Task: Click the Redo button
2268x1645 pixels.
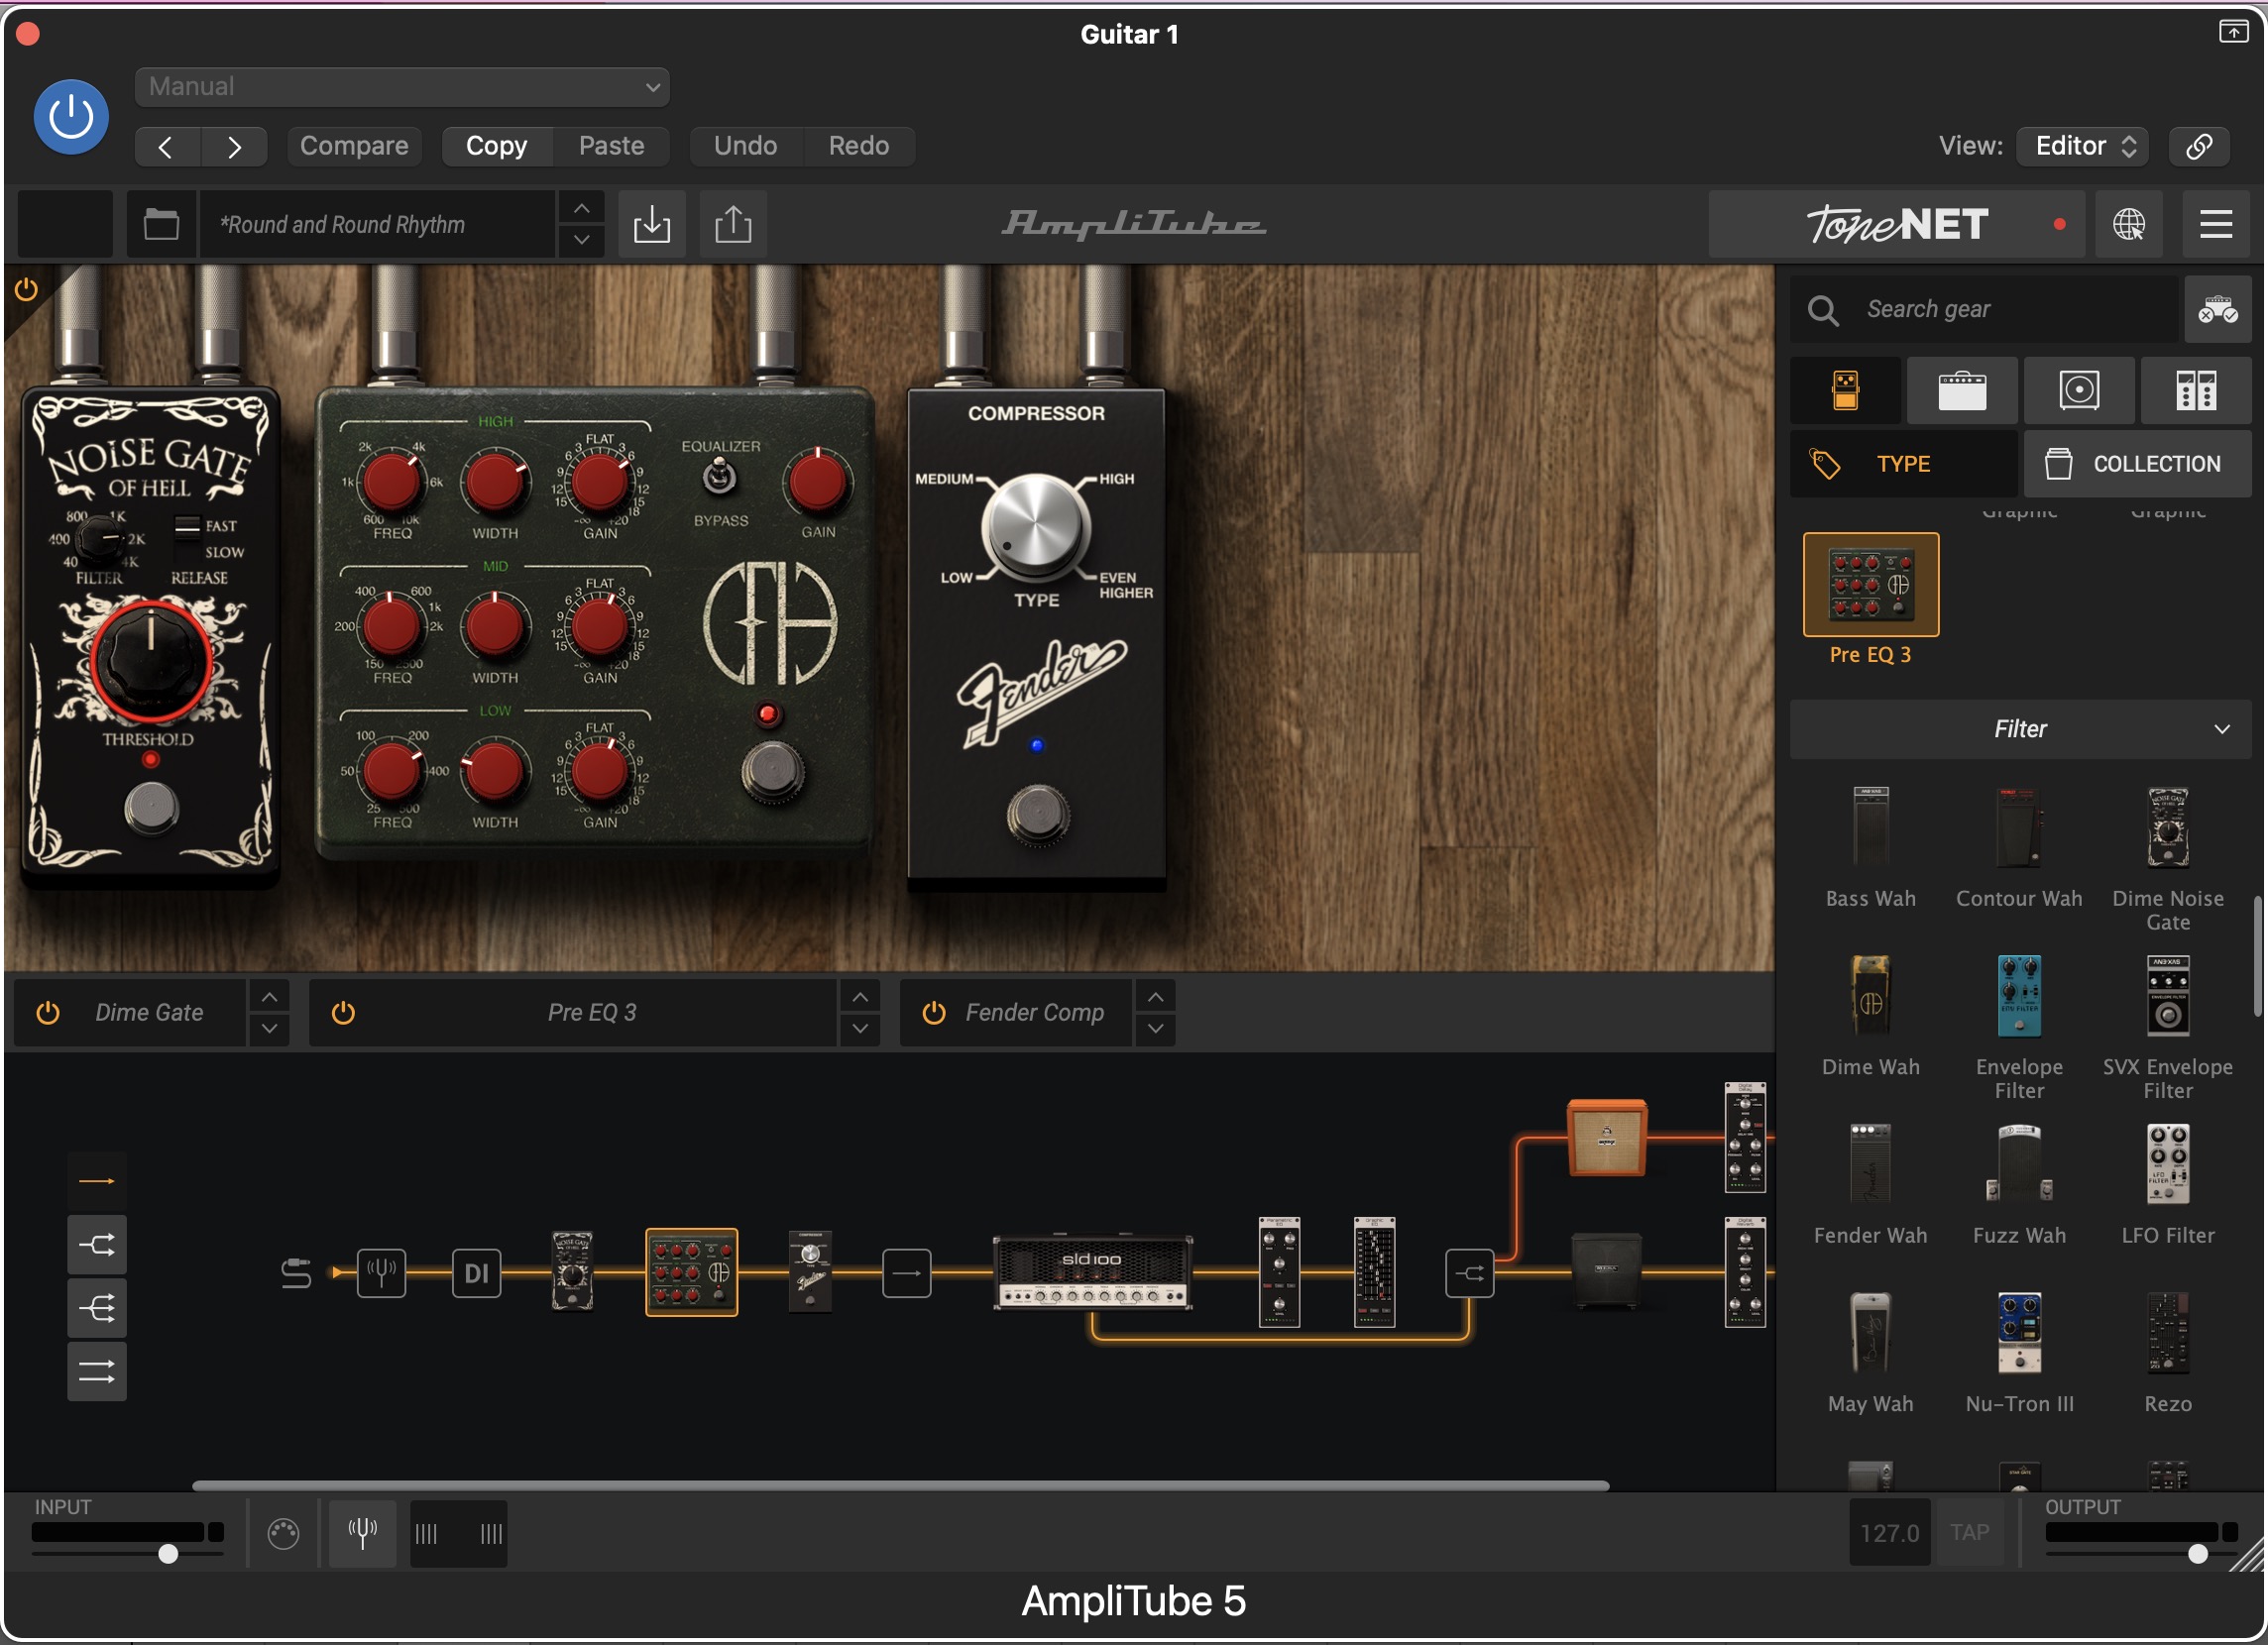Action: coord(858,146)
